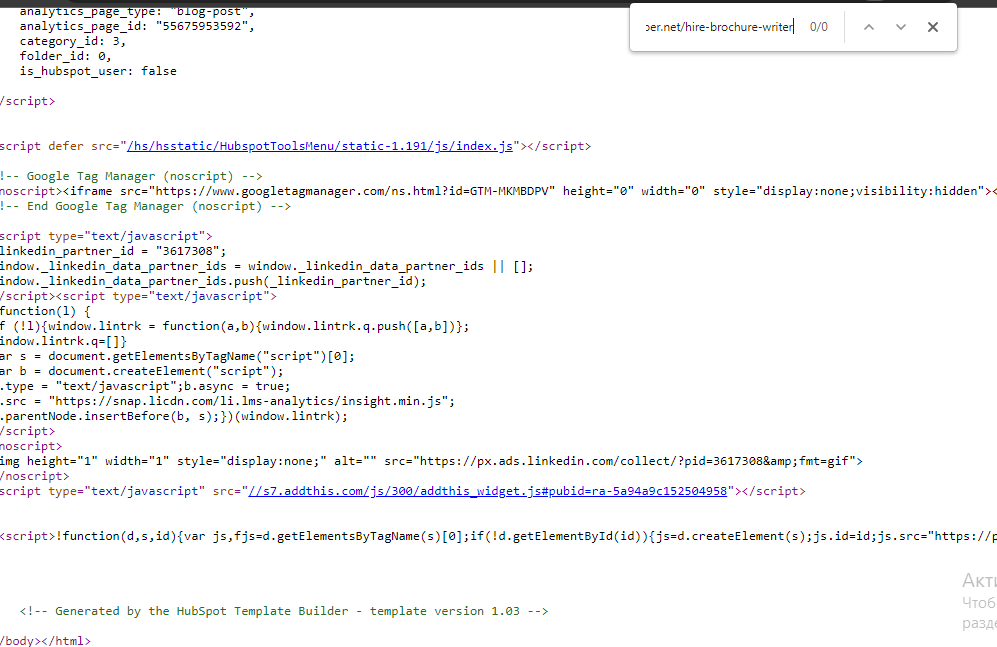Click the document.createElement("script") line

pos(142,371)
